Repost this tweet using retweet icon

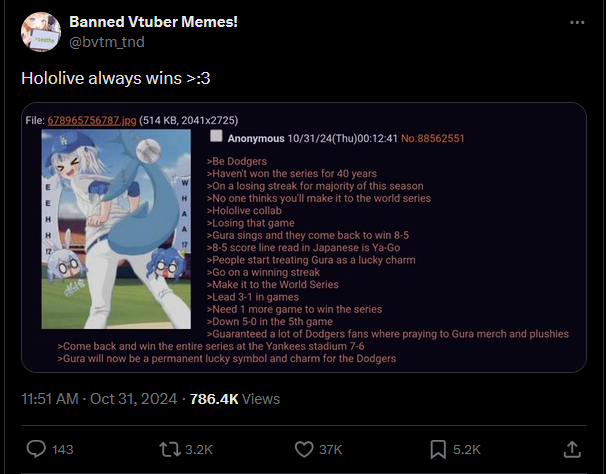[170, 449]
